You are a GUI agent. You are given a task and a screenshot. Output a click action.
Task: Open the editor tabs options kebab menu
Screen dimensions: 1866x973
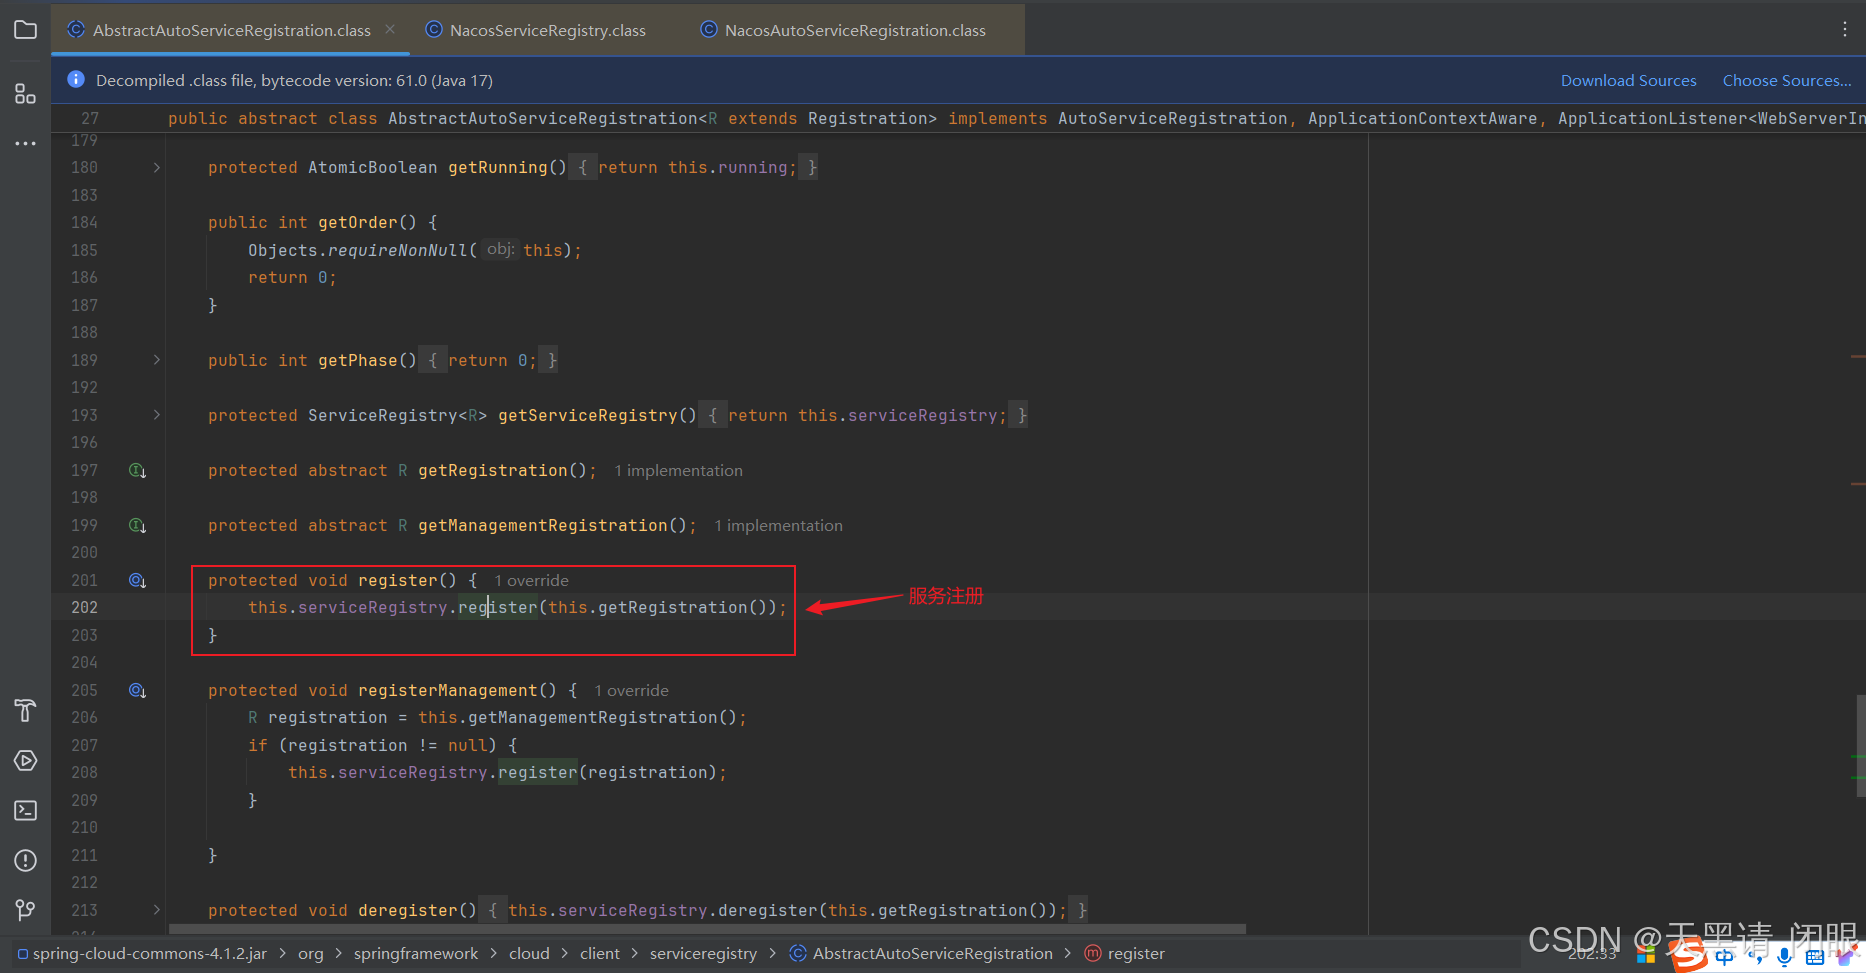(1845, 30)
